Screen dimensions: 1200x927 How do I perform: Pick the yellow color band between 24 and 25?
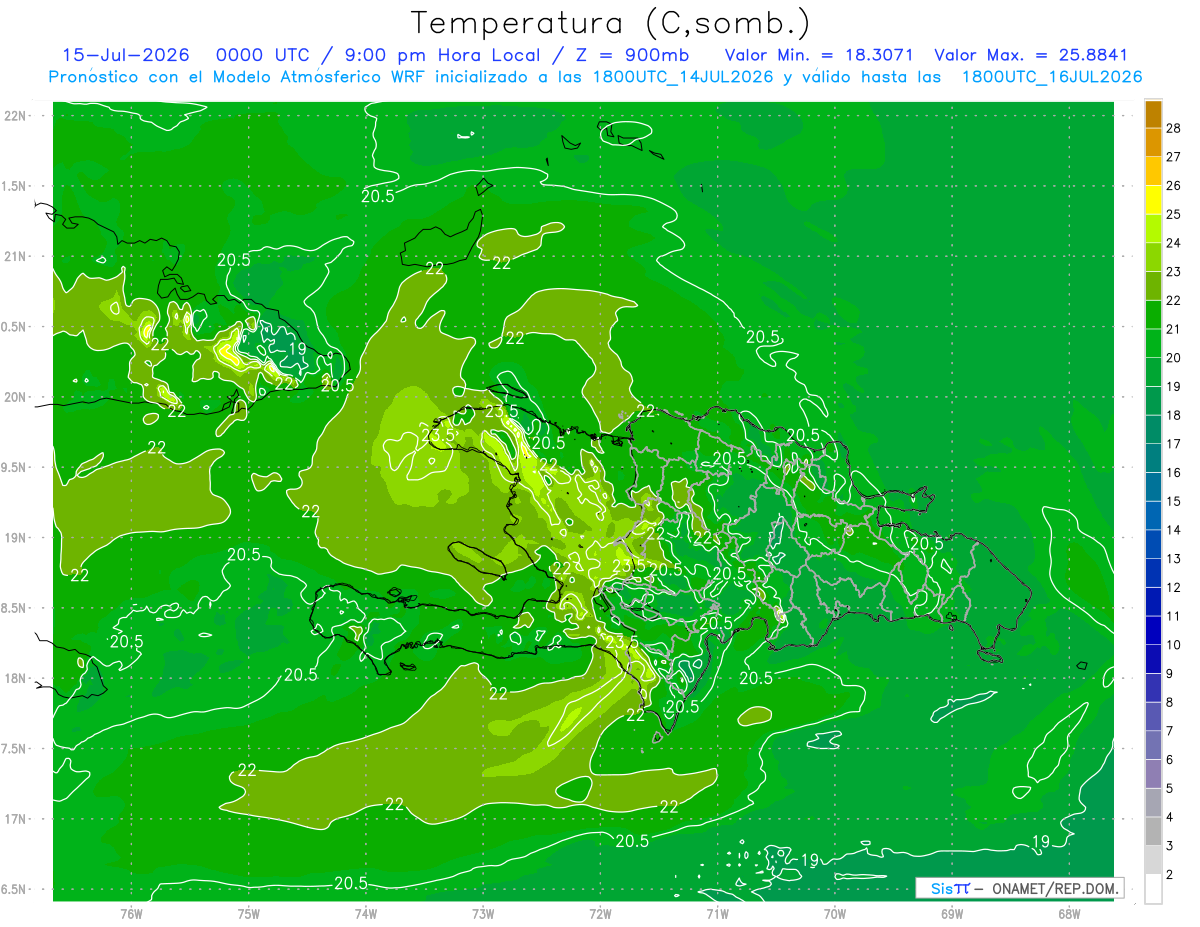1153,229
